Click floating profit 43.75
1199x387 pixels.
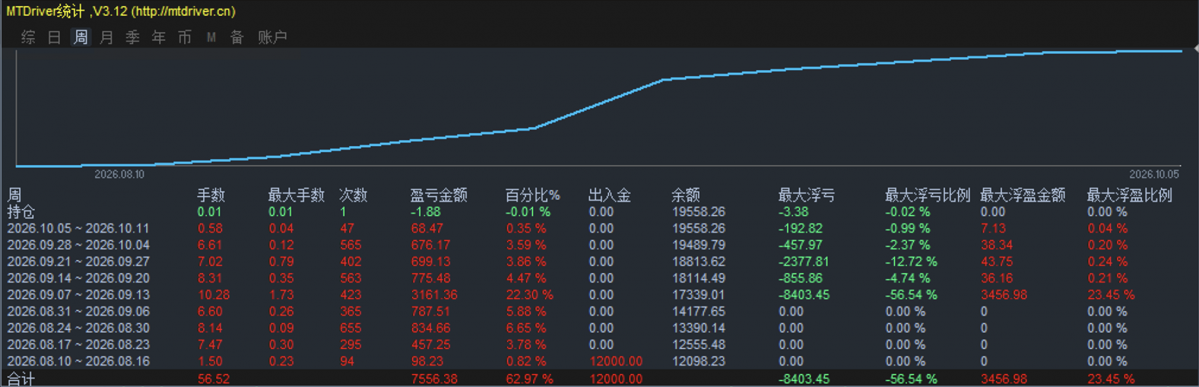tap(996, 261)
